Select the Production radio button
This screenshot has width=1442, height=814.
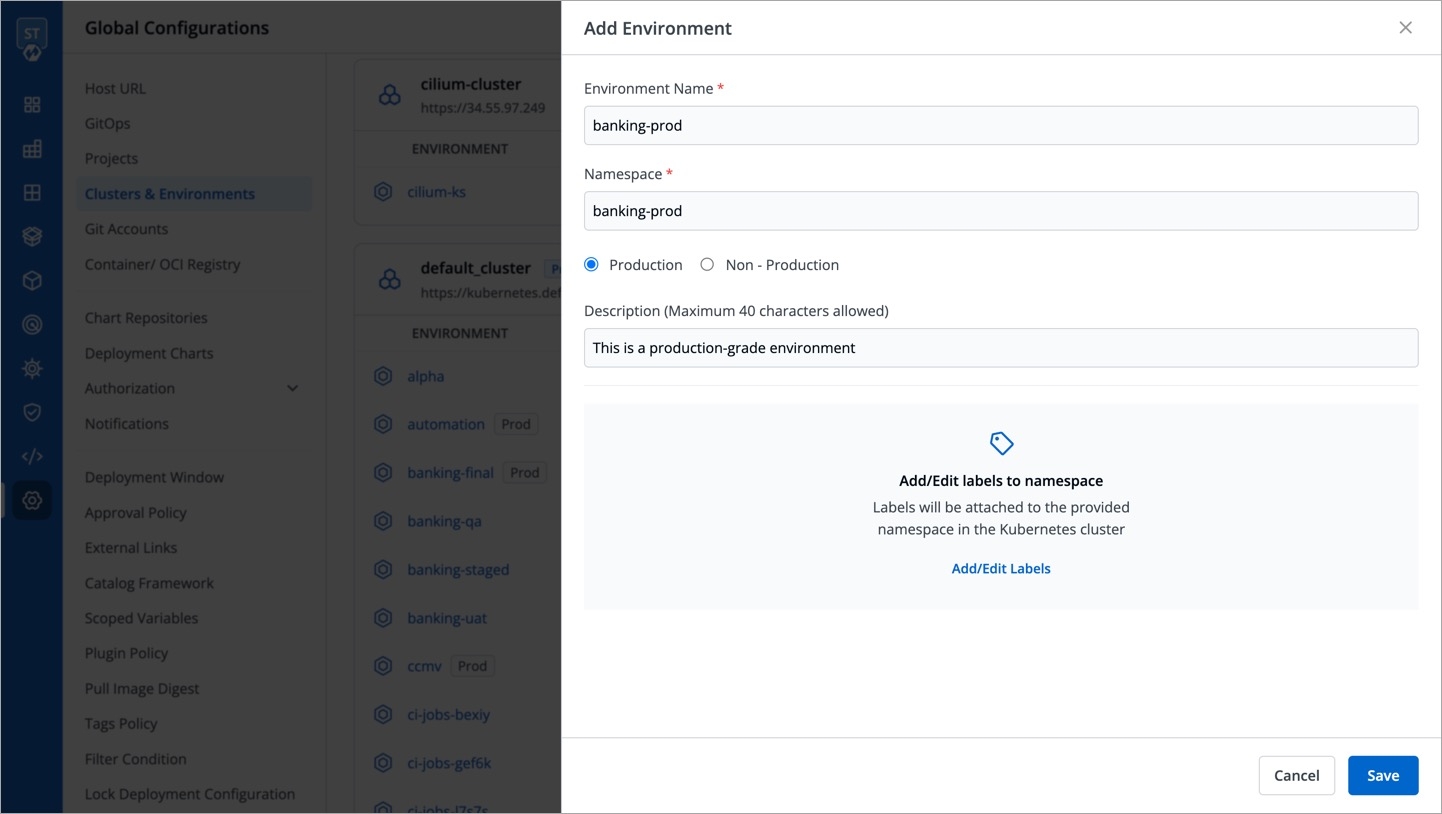591,265
